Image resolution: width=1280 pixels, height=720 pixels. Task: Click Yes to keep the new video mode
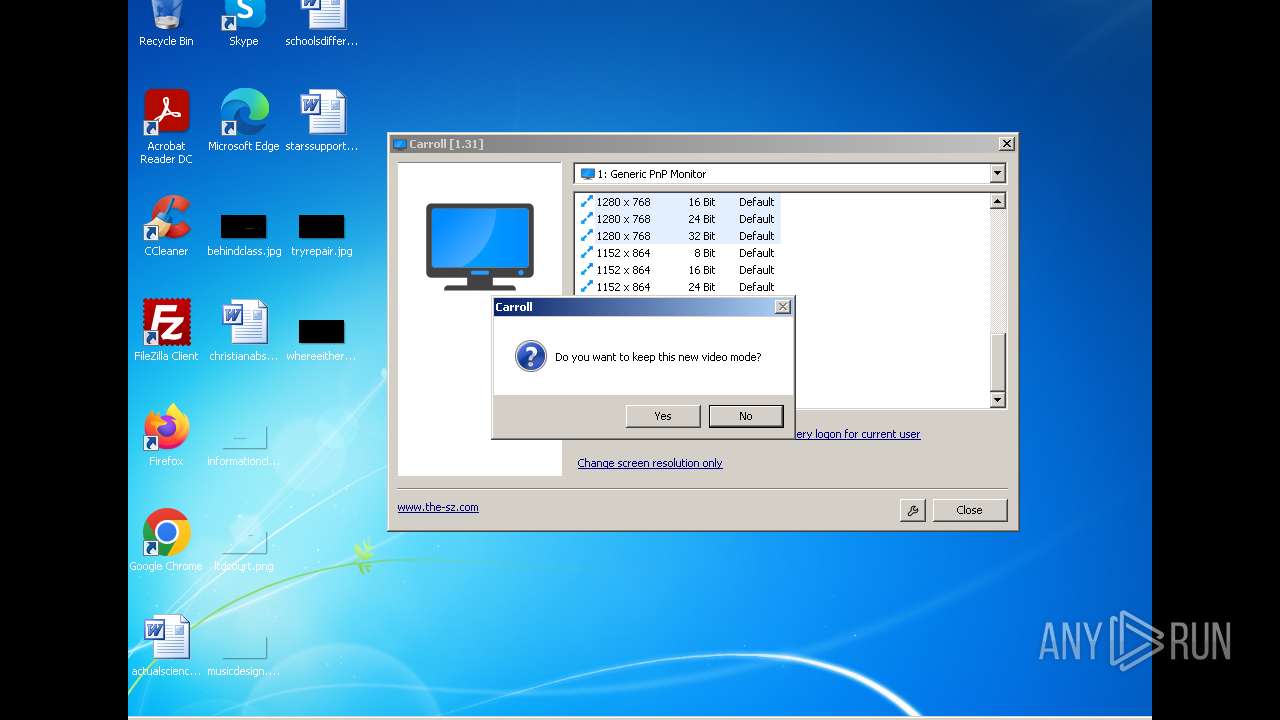(663, 416)
